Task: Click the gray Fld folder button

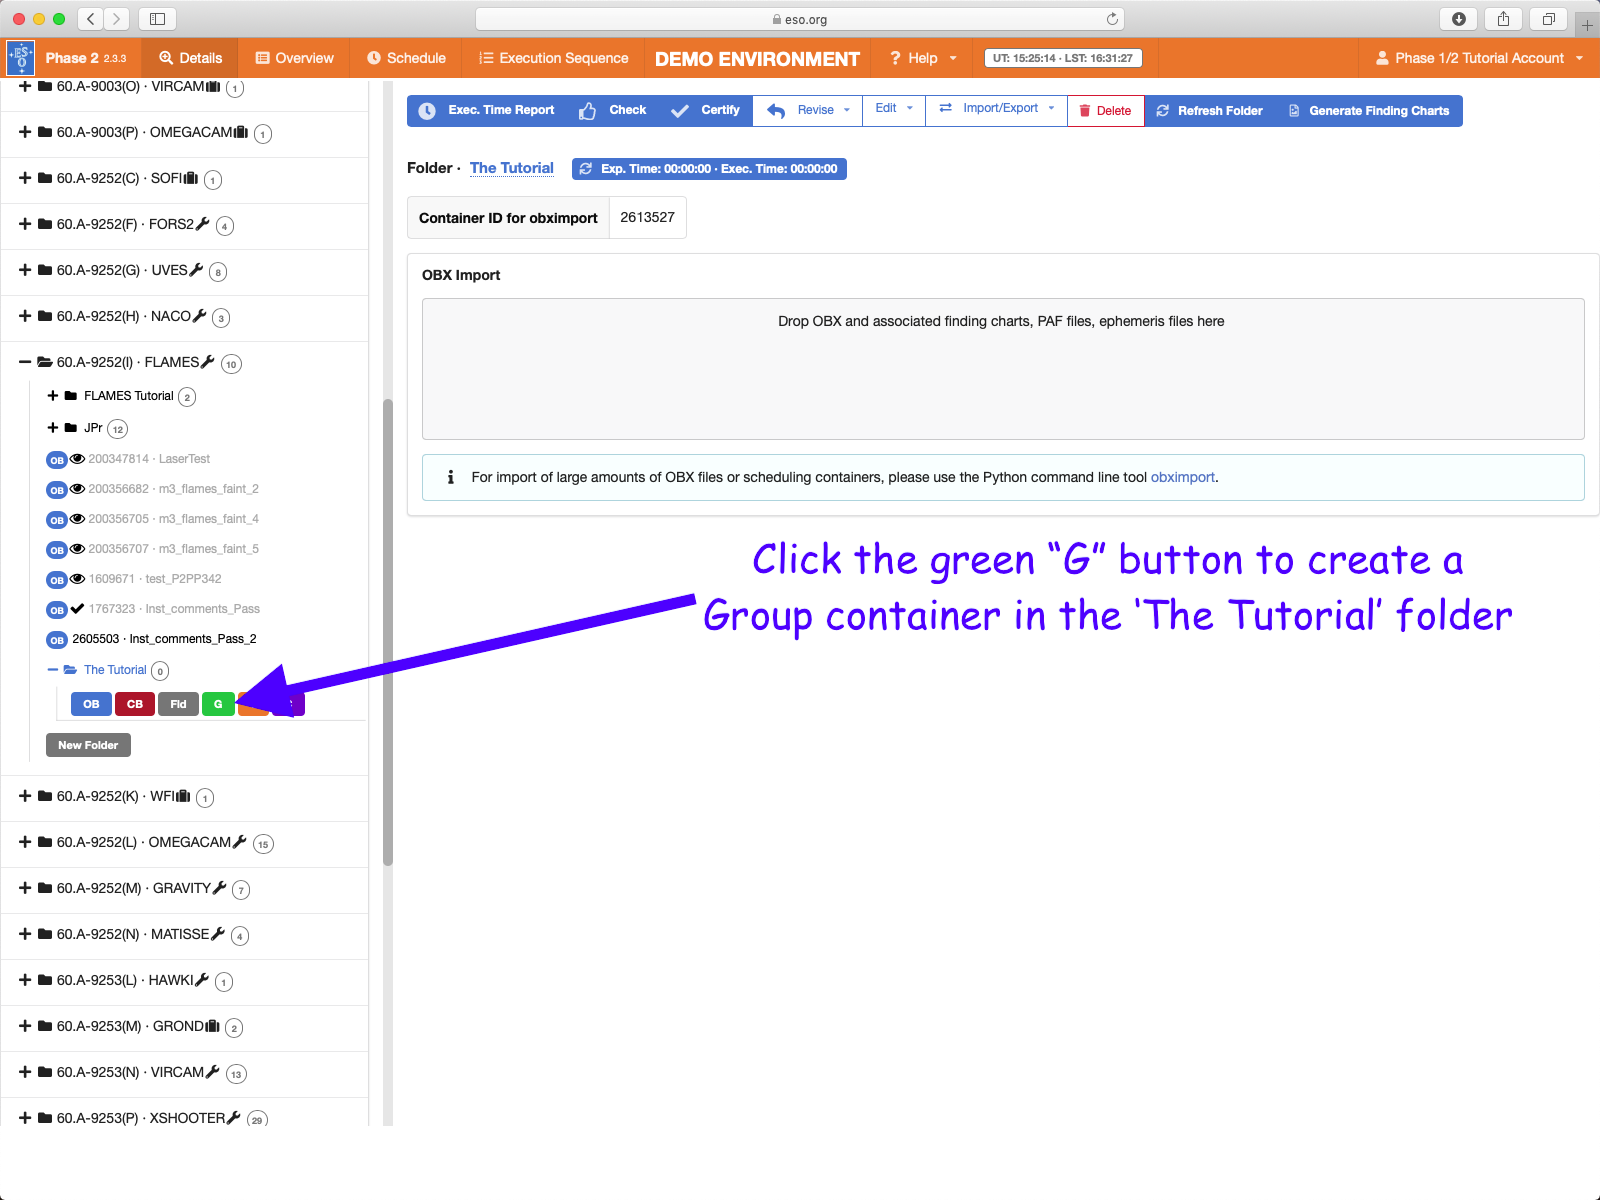Action: point(178,704)
